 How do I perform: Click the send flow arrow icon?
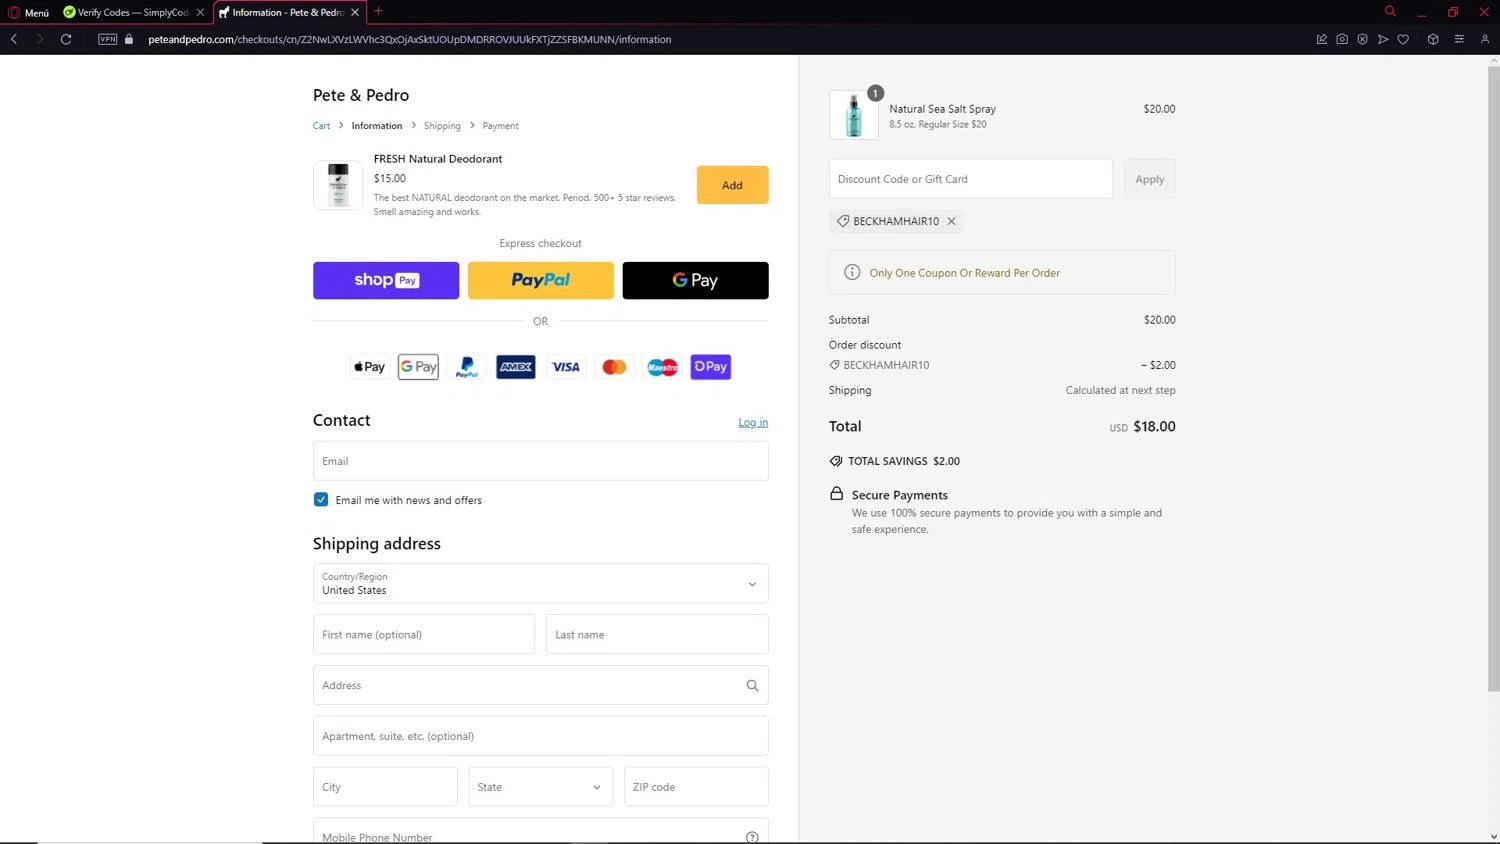tap(1383, 39)
